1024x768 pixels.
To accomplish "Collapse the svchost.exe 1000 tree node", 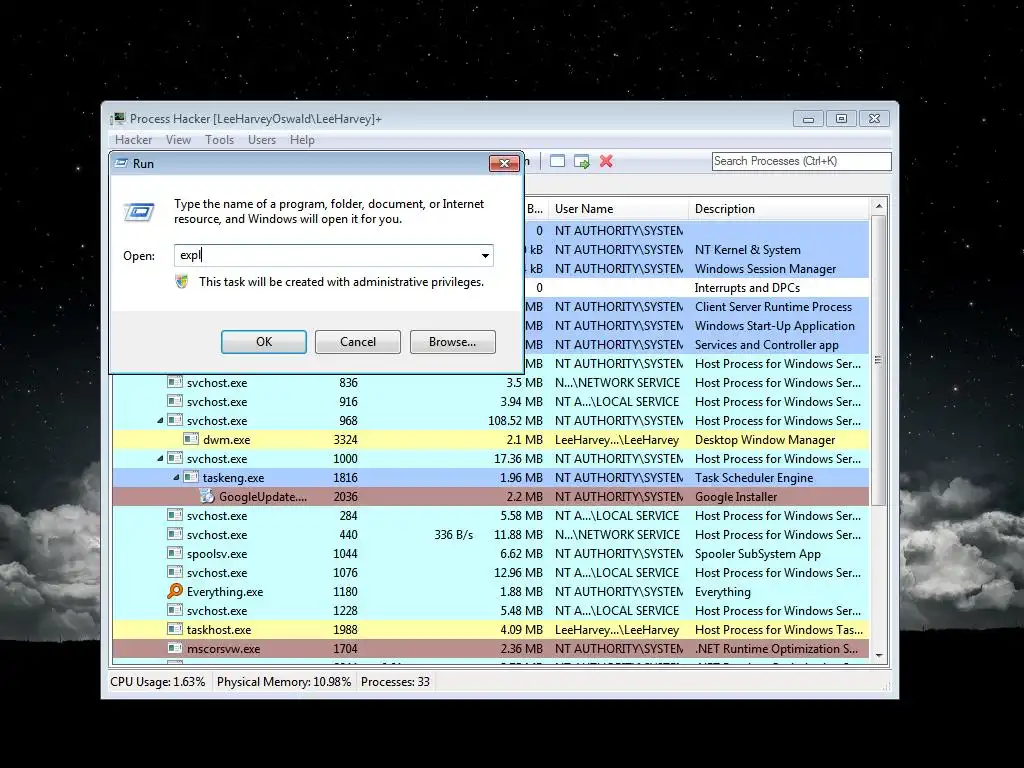I will (x=160, y=458).
